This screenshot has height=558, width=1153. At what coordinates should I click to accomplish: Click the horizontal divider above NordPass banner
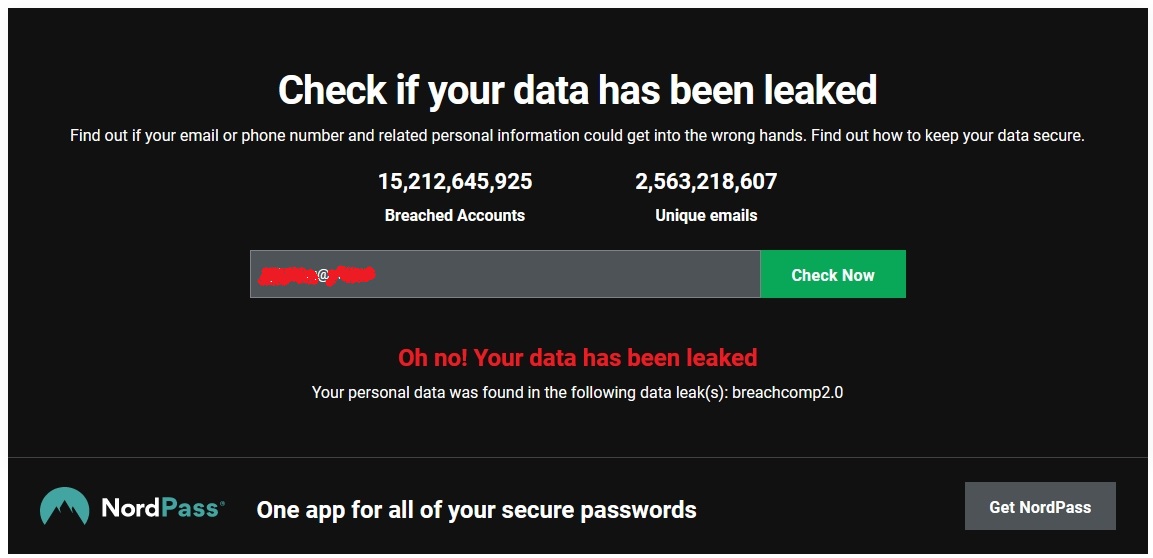(x=577, y=457)
